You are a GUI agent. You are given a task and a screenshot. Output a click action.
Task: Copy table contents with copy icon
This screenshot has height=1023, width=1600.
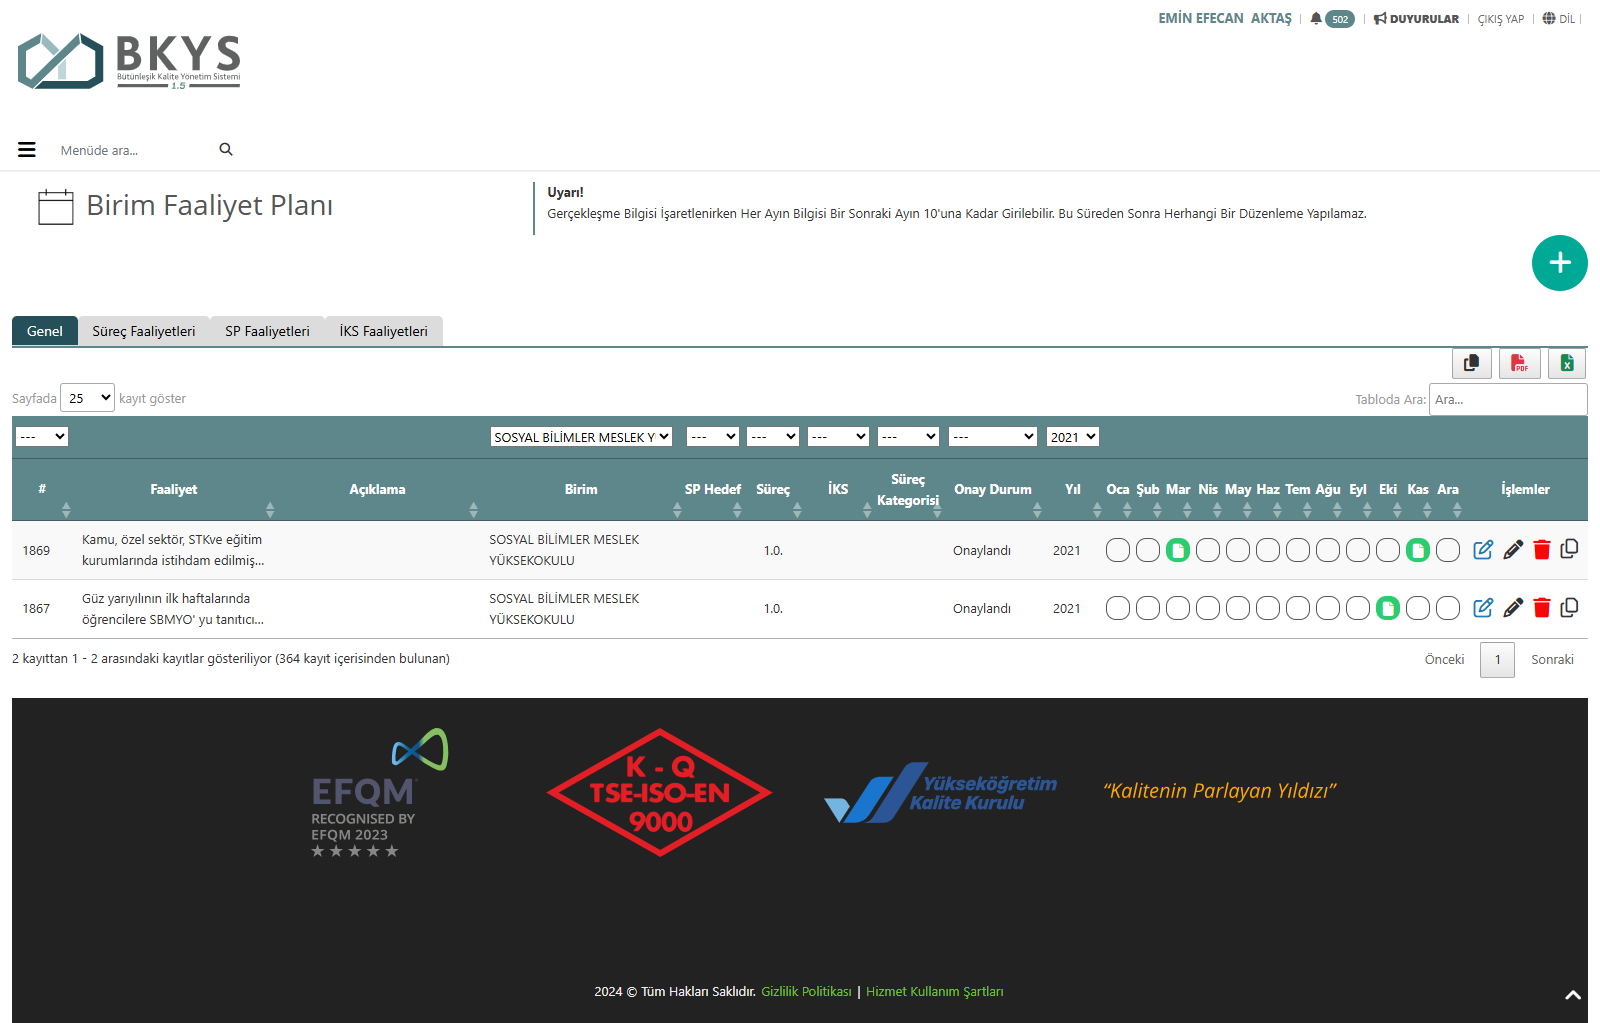tap(1471, 363)
